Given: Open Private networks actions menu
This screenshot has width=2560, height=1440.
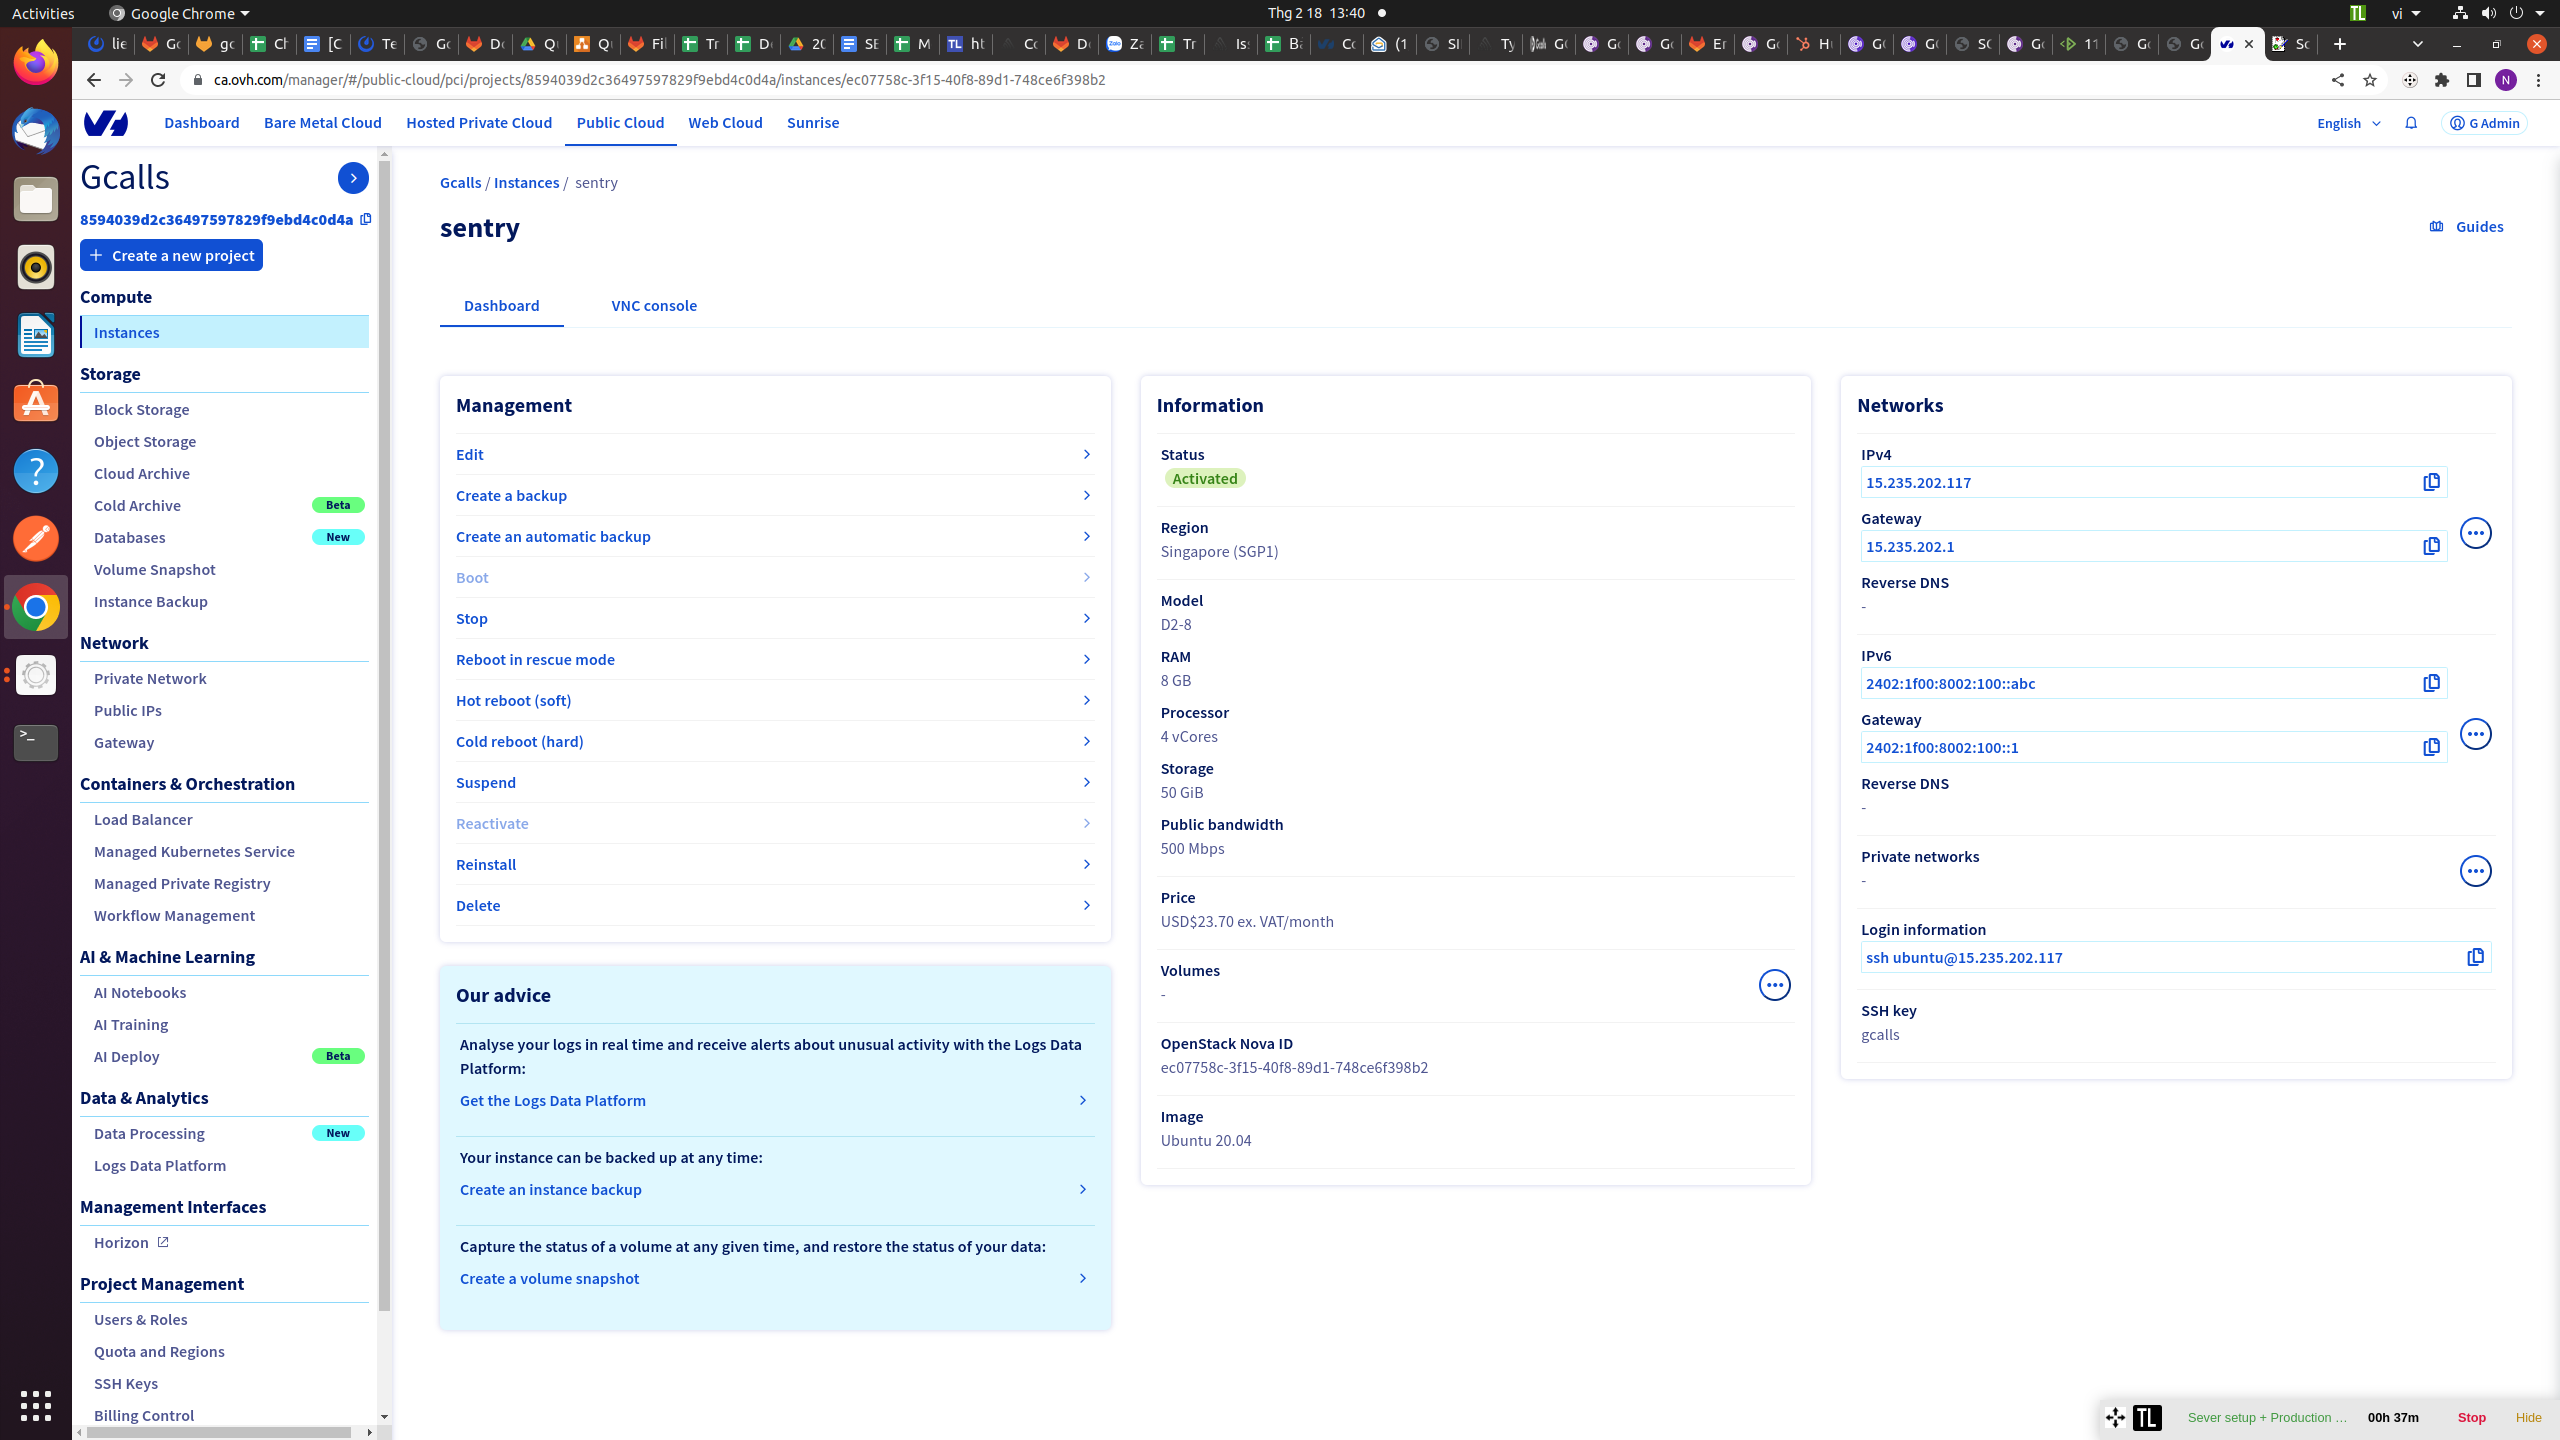Looking at the screenshot, I should 2475,871.
